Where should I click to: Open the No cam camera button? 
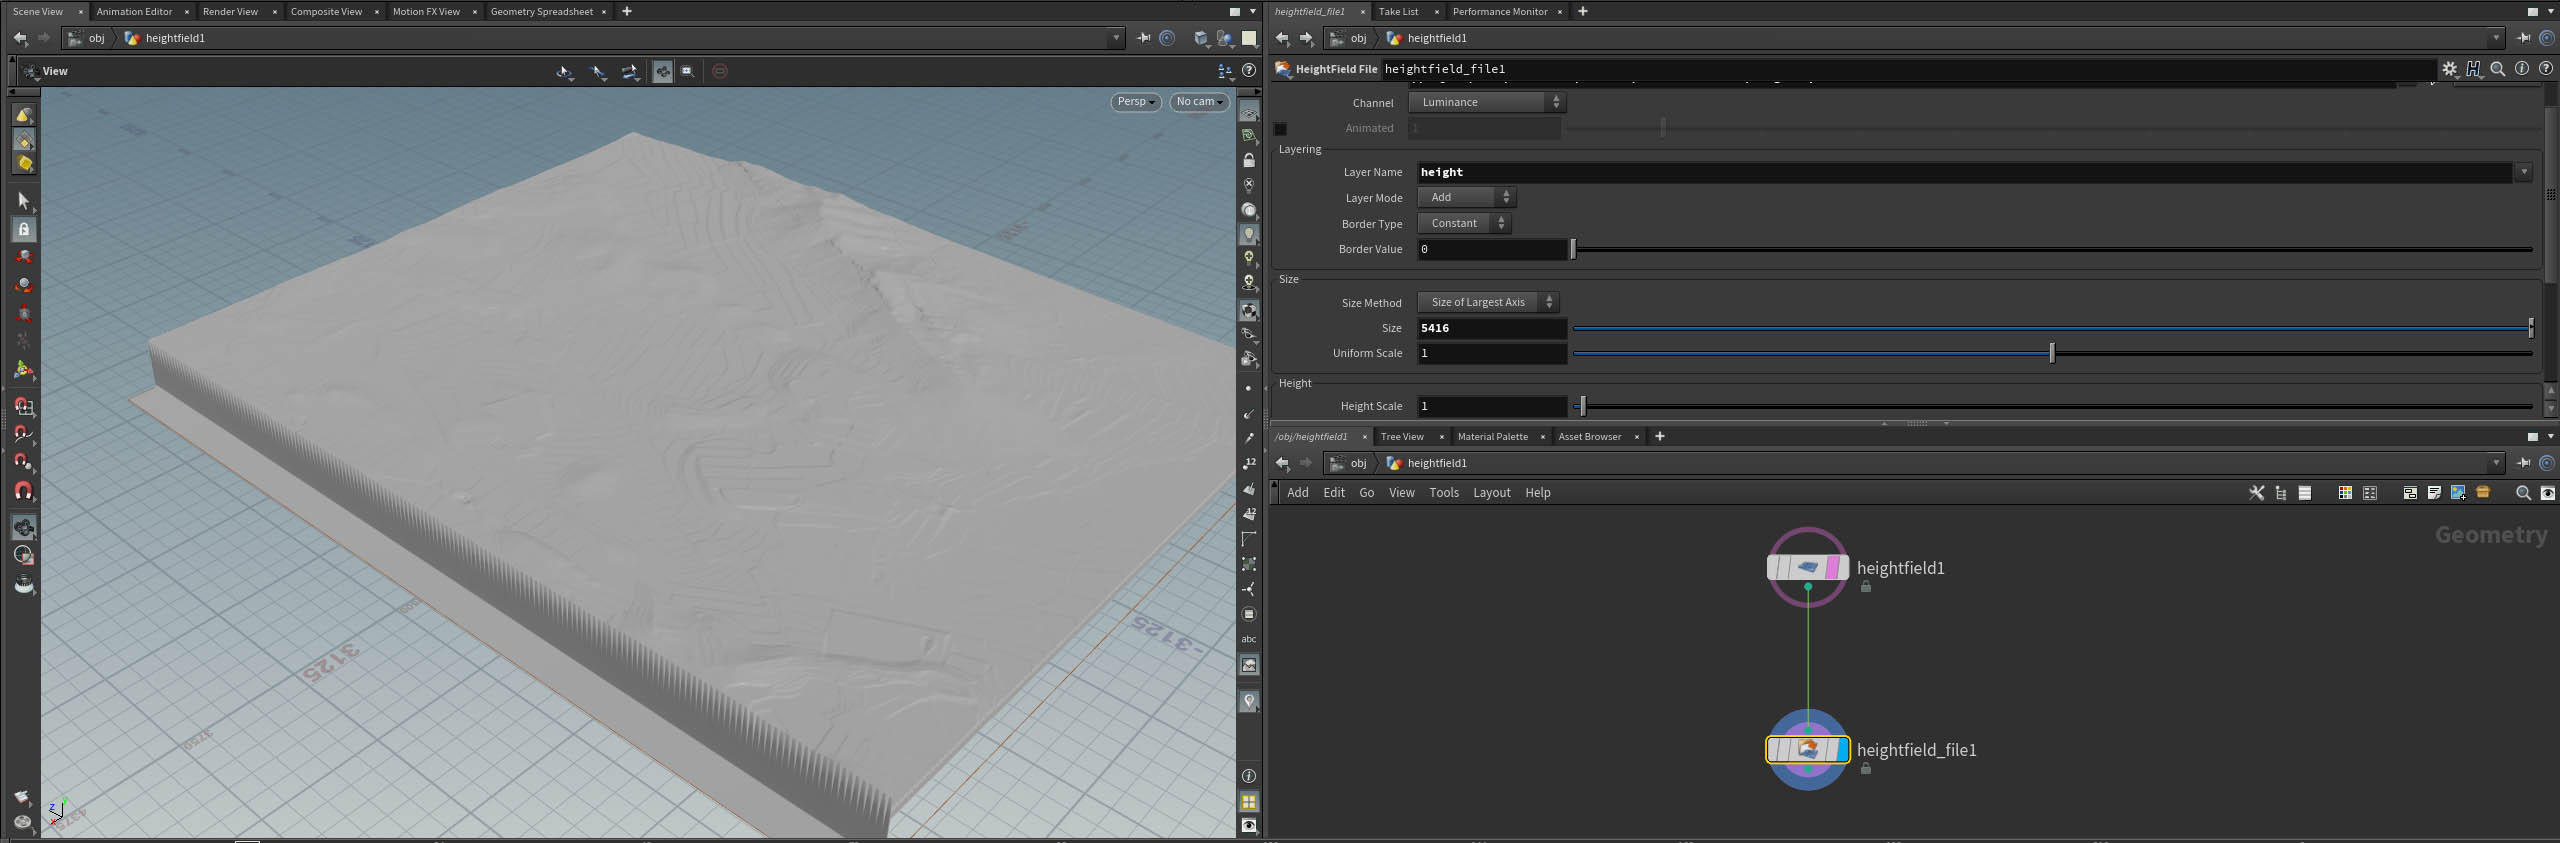pos(1199,102)
